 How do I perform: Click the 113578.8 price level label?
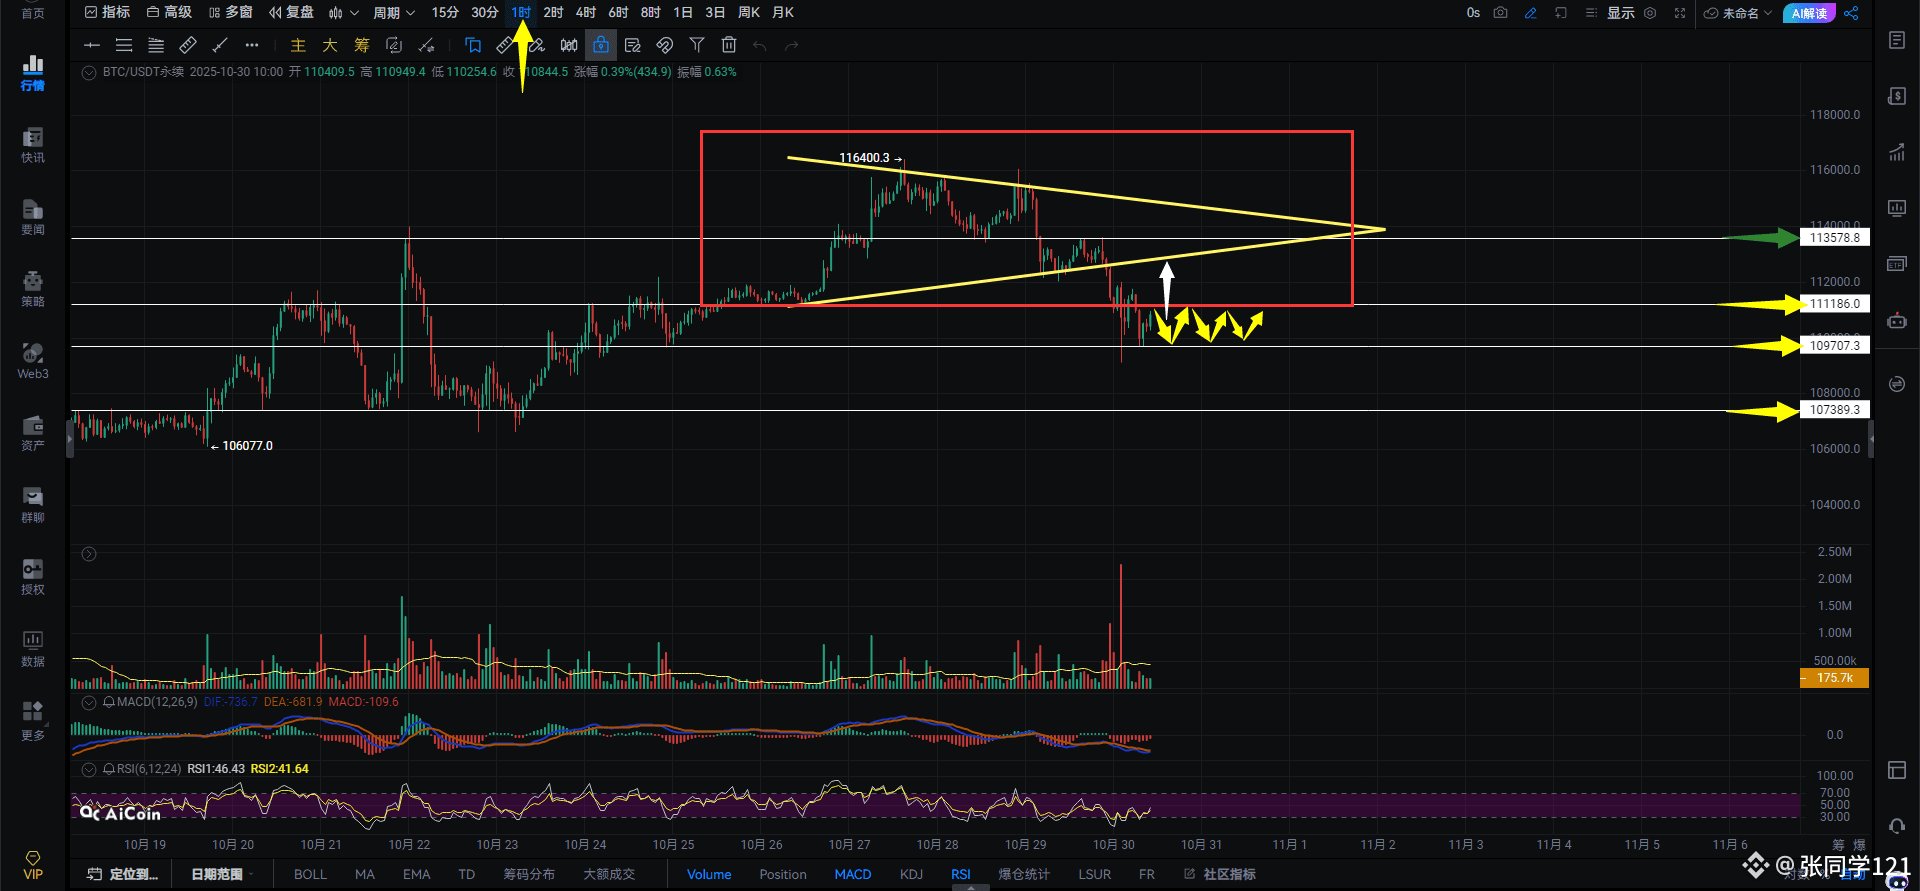point(1835,238)
